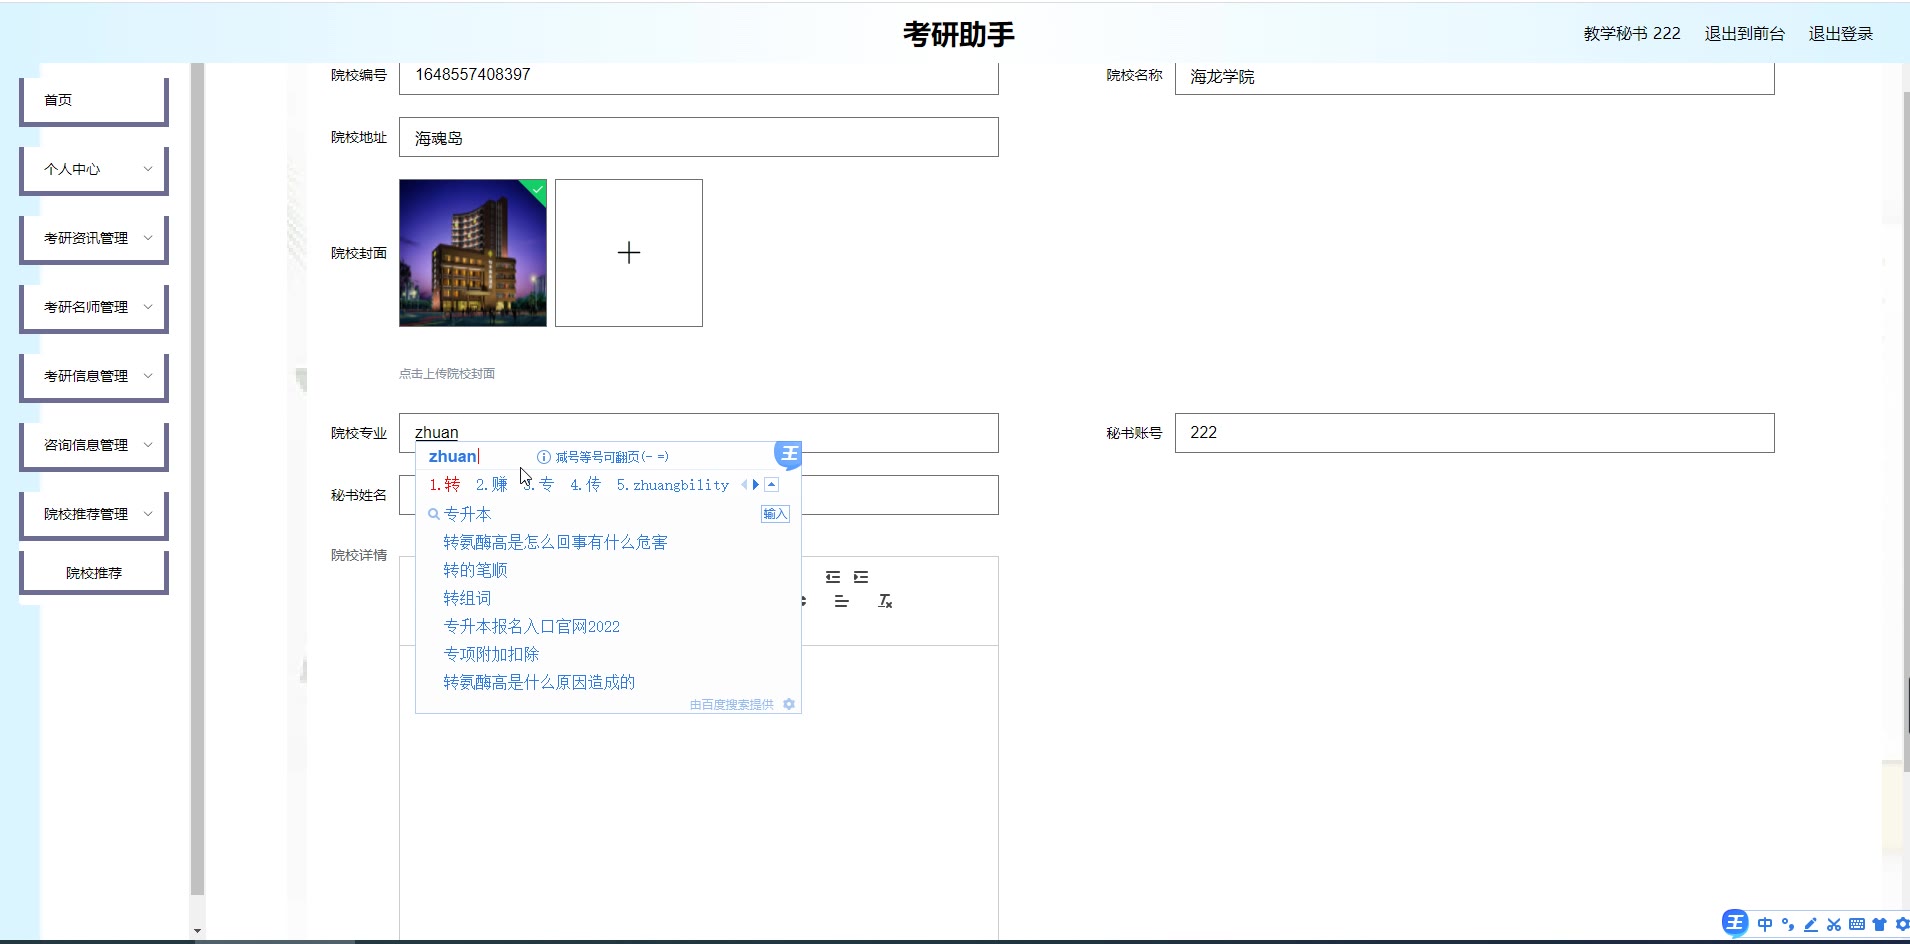Viewport: 1910px width, 944px height.
Task: Click the 点击上传院校封面 hint text
Action: (447, 374)
